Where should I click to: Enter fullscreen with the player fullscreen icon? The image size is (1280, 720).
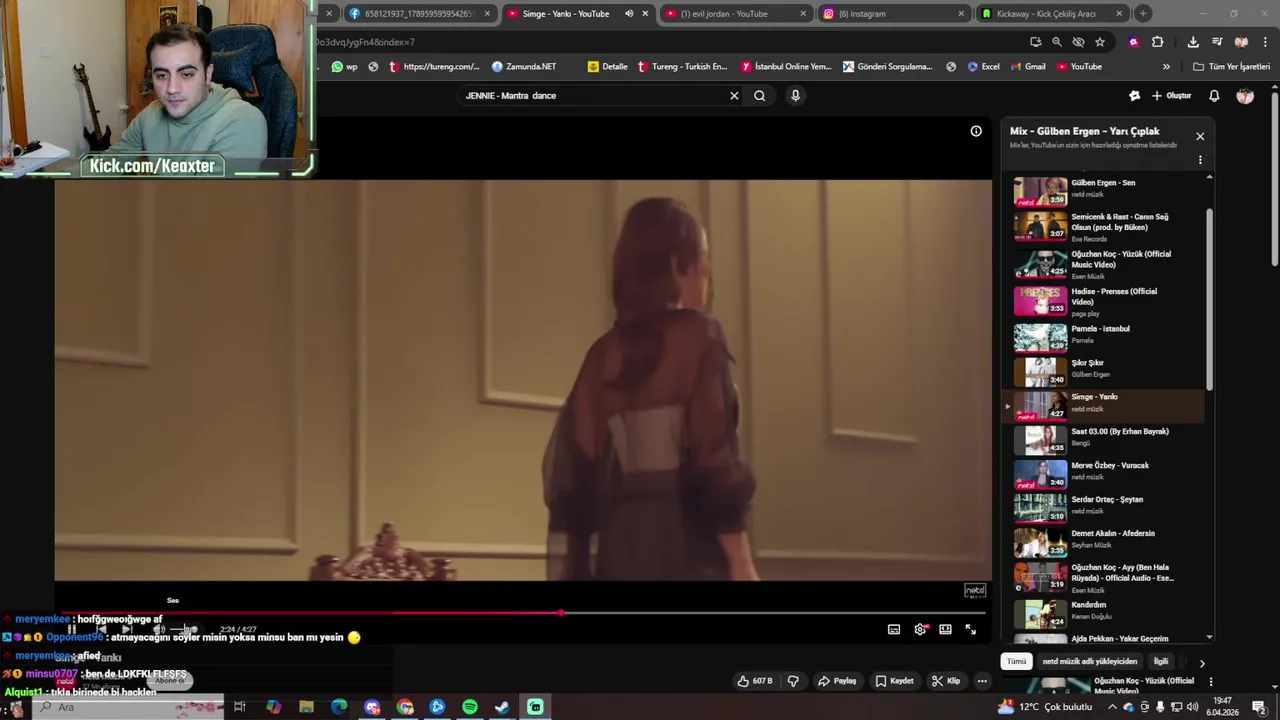(x=970, y=629)
